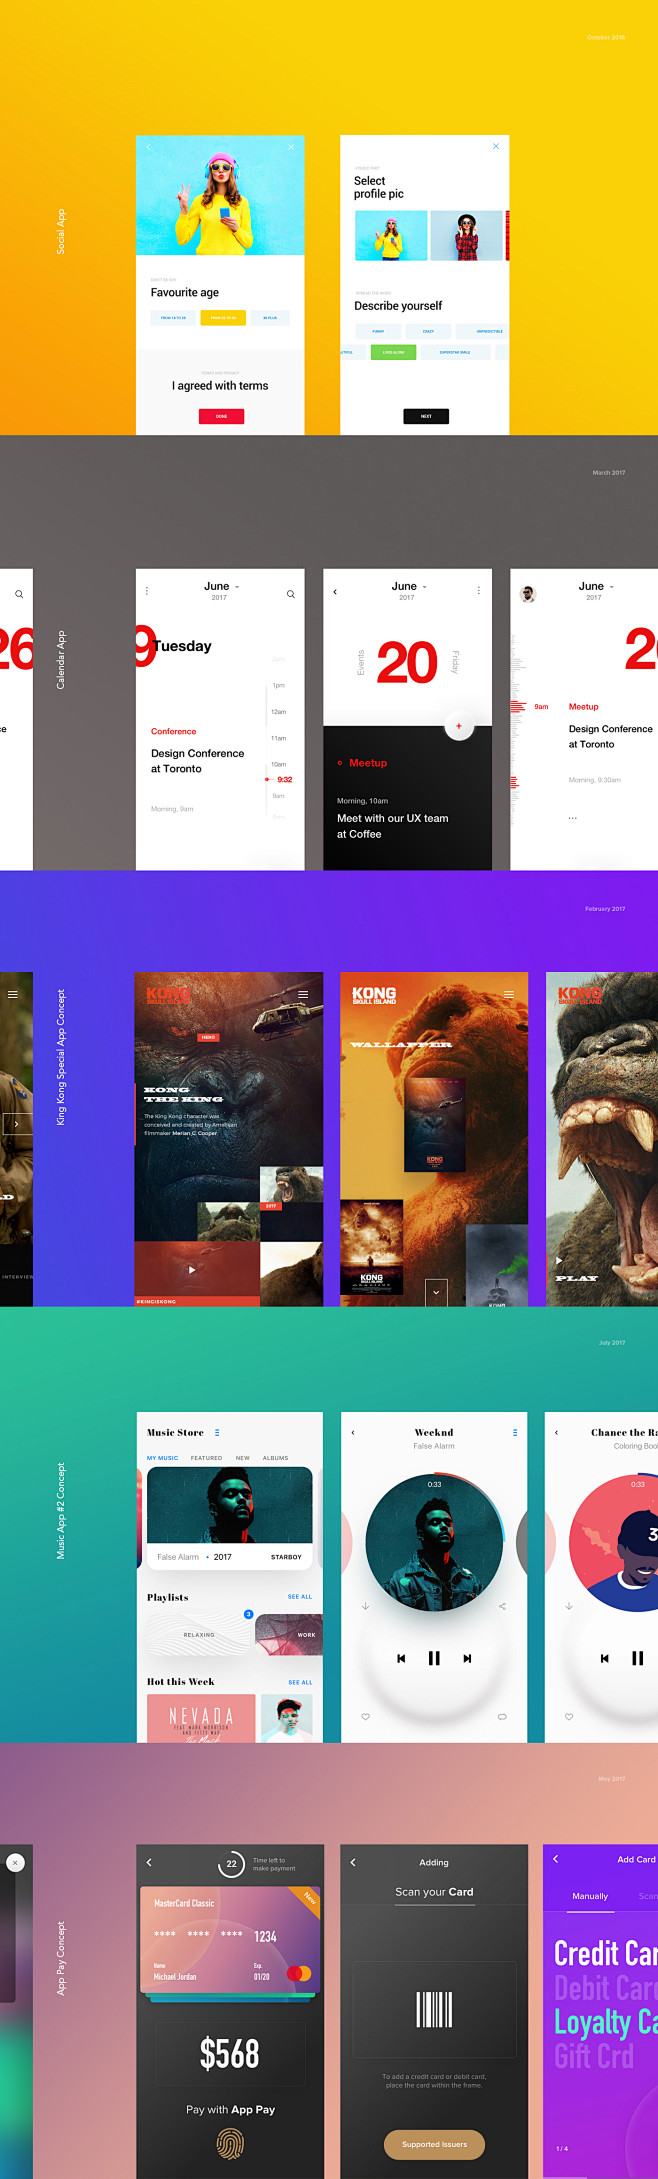Open the three-dot menu on Tuesday calendar
Screen dimensions: 658x2179
pyautogui.click(x=147, y=591)
